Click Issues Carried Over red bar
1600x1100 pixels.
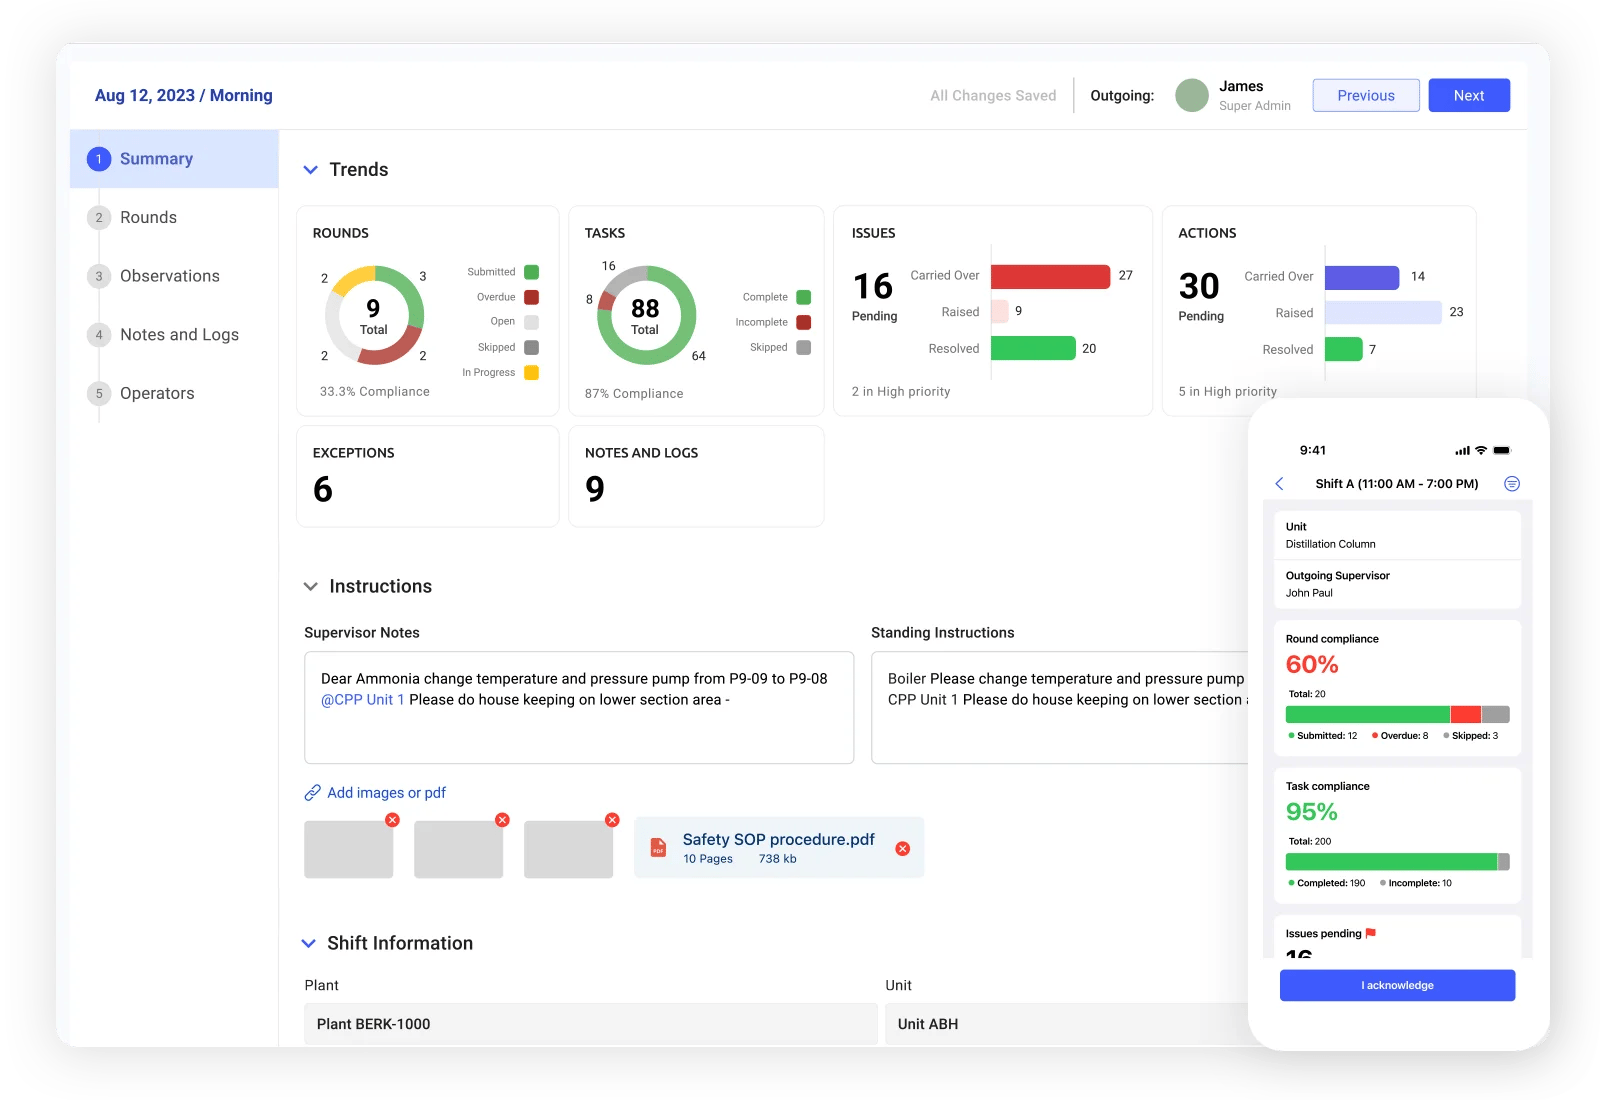click(1050, 276)
